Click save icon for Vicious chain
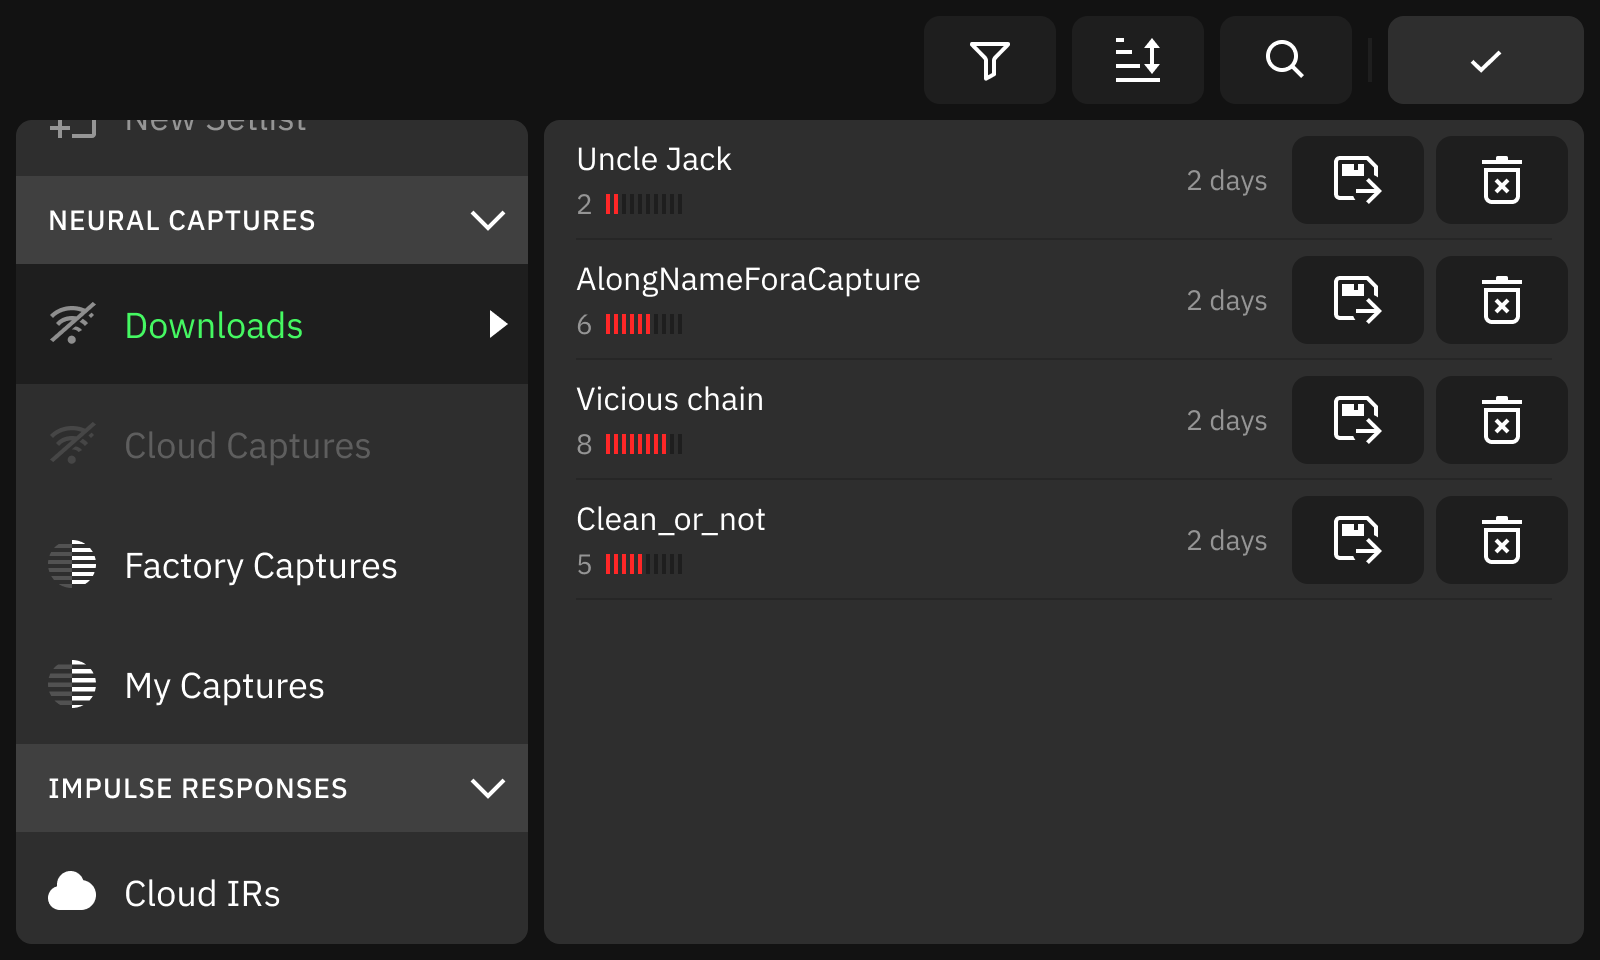The image size is (1600, 960). [x=1357, y=420]
